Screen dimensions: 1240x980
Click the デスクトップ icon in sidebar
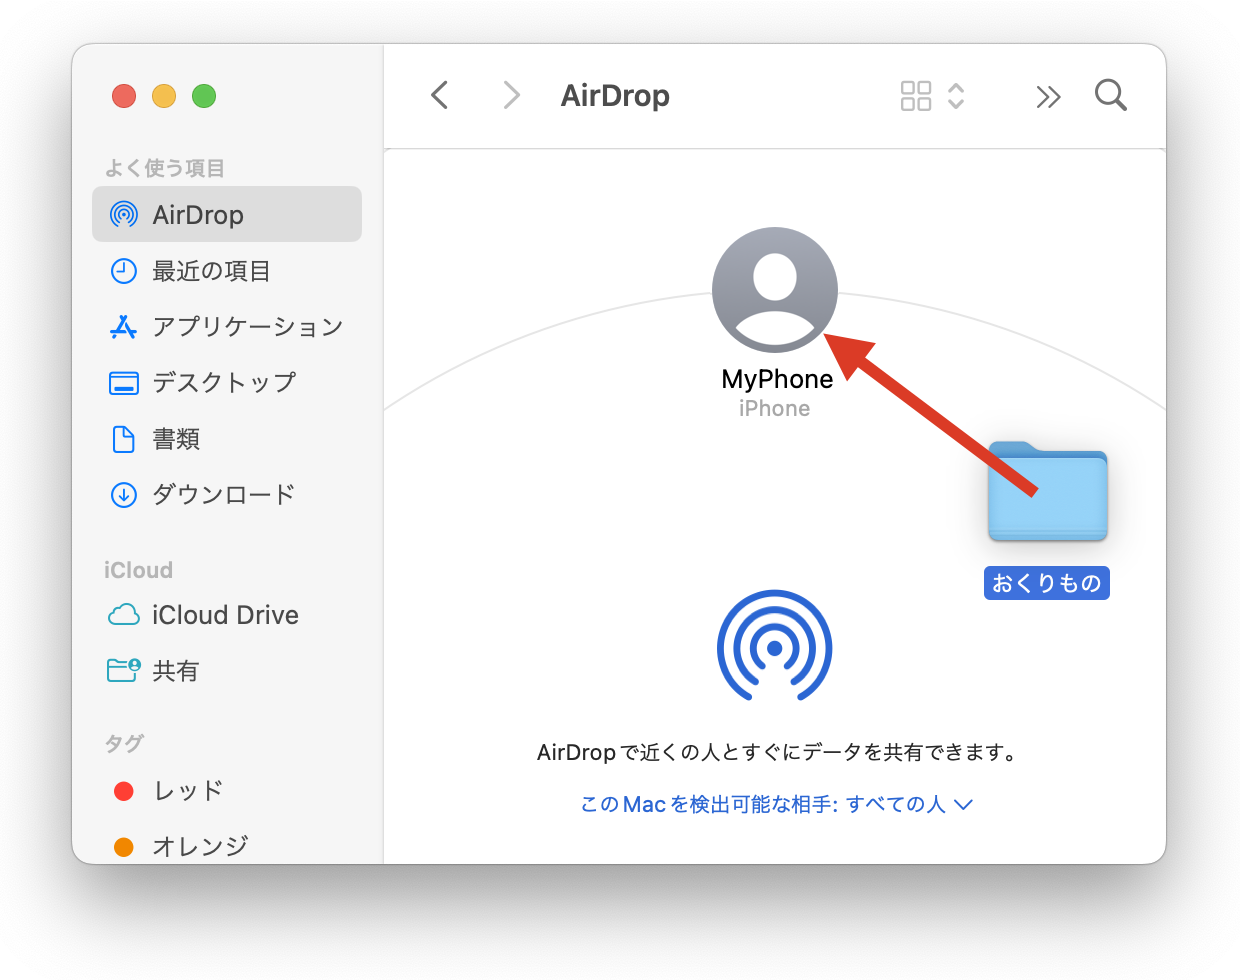click(x=124, y=383)
